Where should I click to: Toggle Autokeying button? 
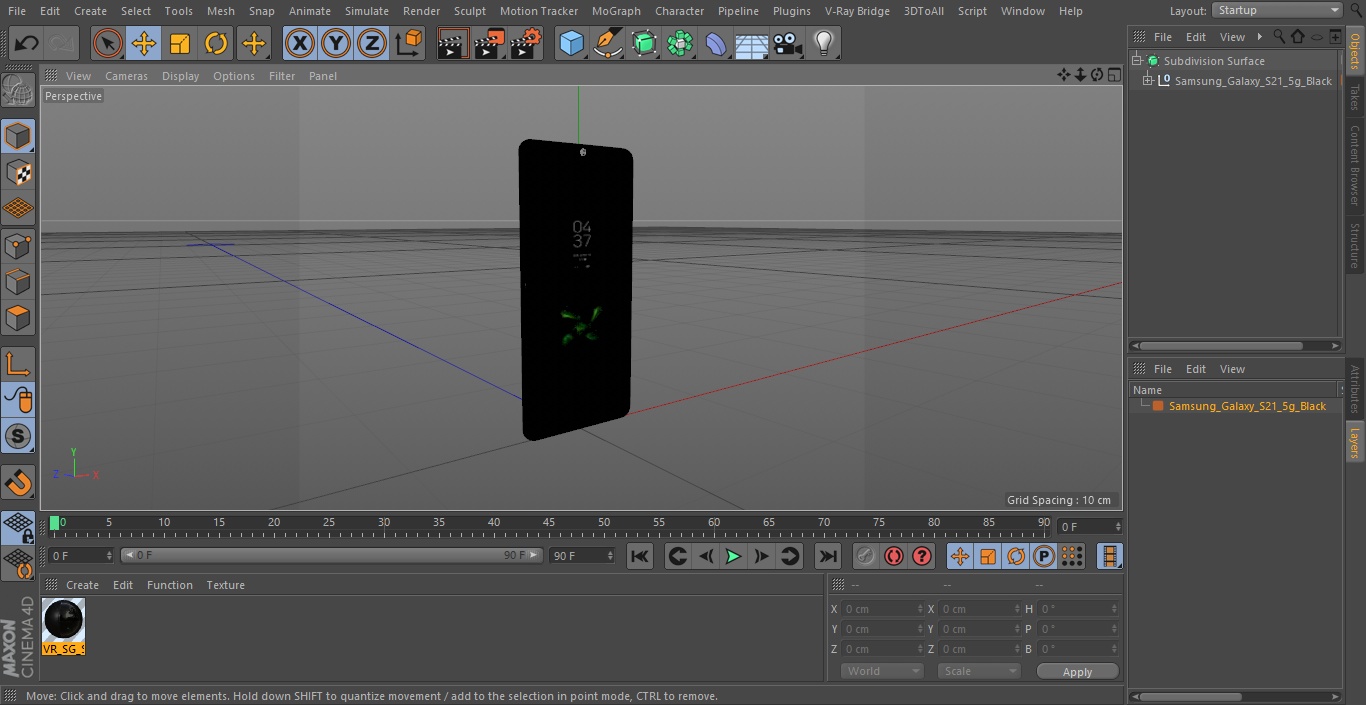pos(894,556)
